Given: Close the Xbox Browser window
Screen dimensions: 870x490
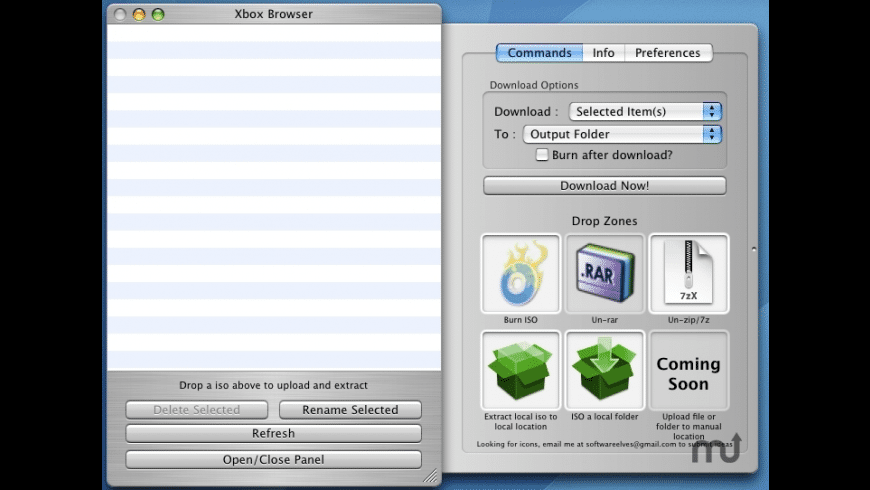Looking at the screenshot, I should coord(120,14).
